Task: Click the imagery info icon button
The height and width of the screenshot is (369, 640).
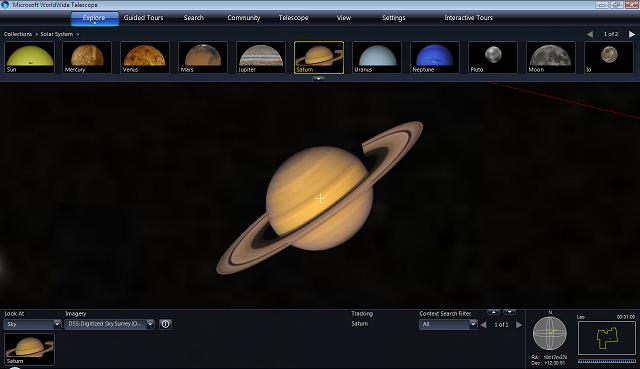Action: click(165, 324)
